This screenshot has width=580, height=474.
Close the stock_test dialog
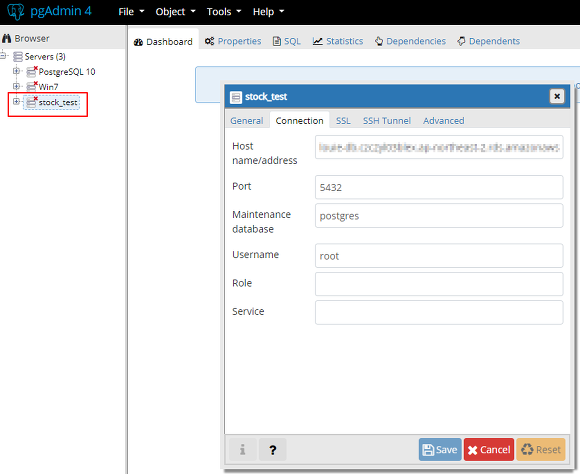tap(557, 97)
